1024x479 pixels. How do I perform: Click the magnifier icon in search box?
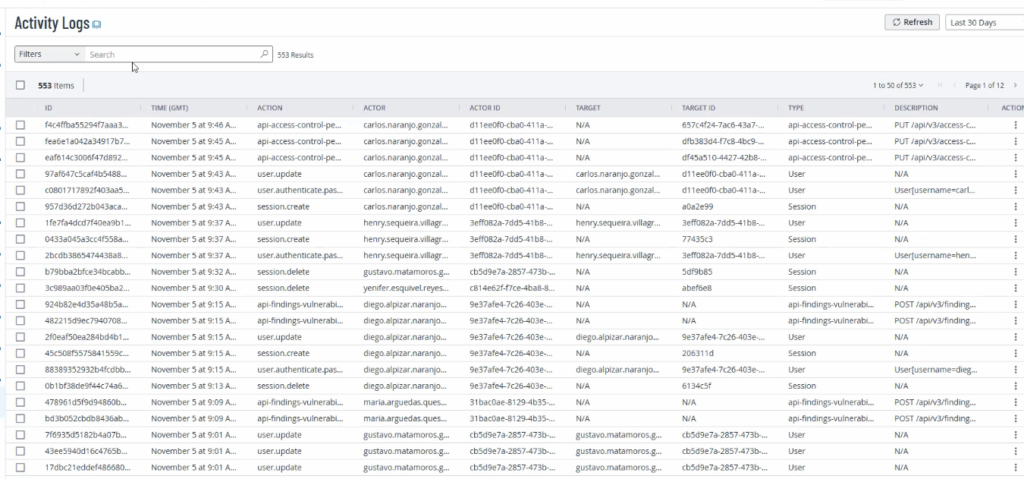[264, 54]
